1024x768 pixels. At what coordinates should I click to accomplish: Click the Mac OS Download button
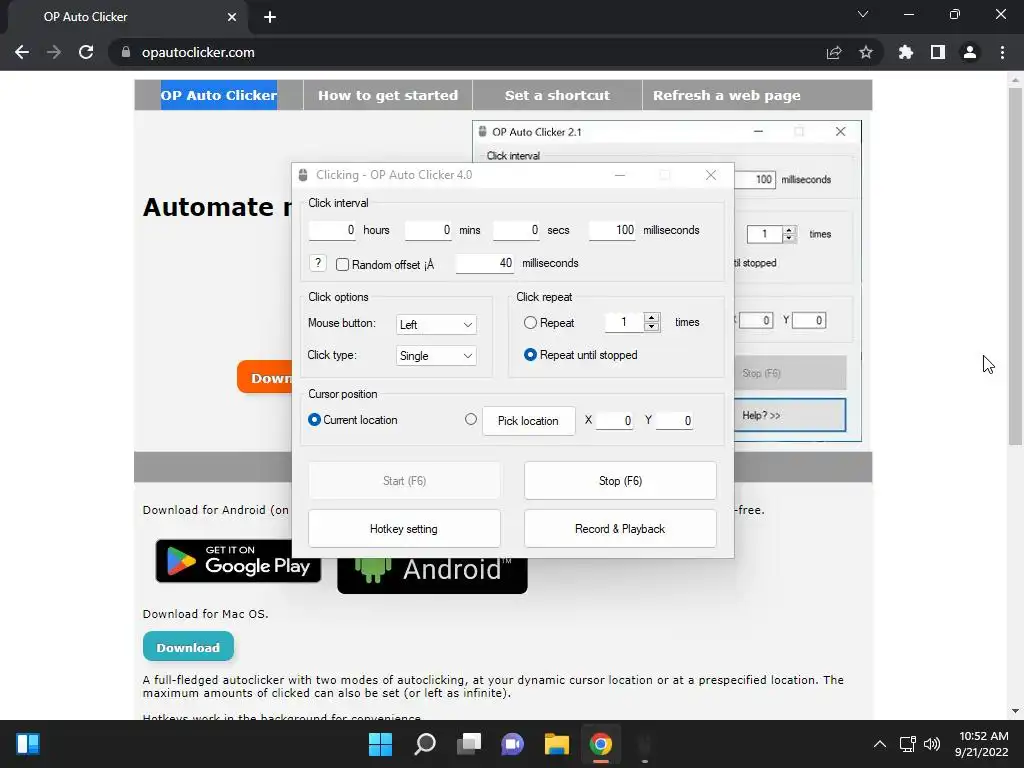click(x=188, y=647)
